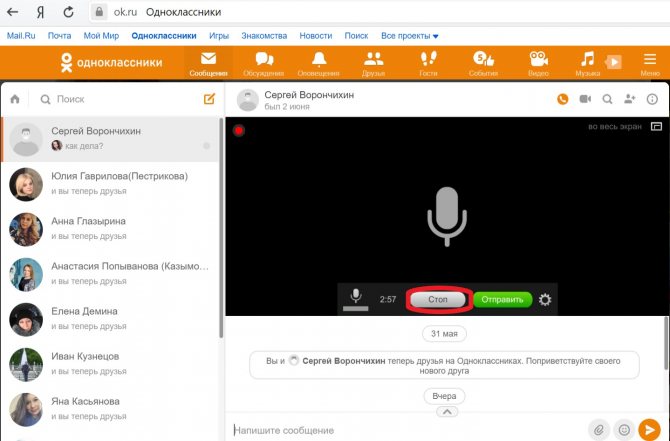
Task: Click chat history scrollbar
Action: pyautogui.click(x=667, y=343)
